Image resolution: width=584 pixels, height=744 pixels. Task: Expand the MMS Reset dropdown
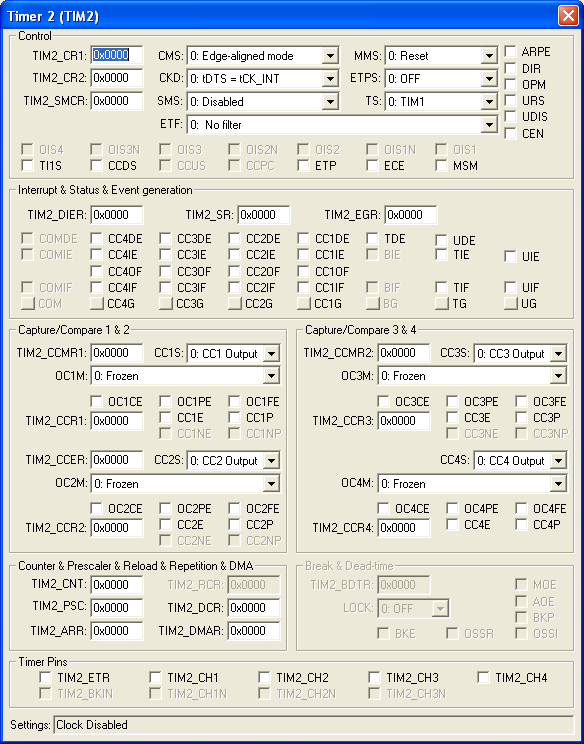[x=441, y=56]
